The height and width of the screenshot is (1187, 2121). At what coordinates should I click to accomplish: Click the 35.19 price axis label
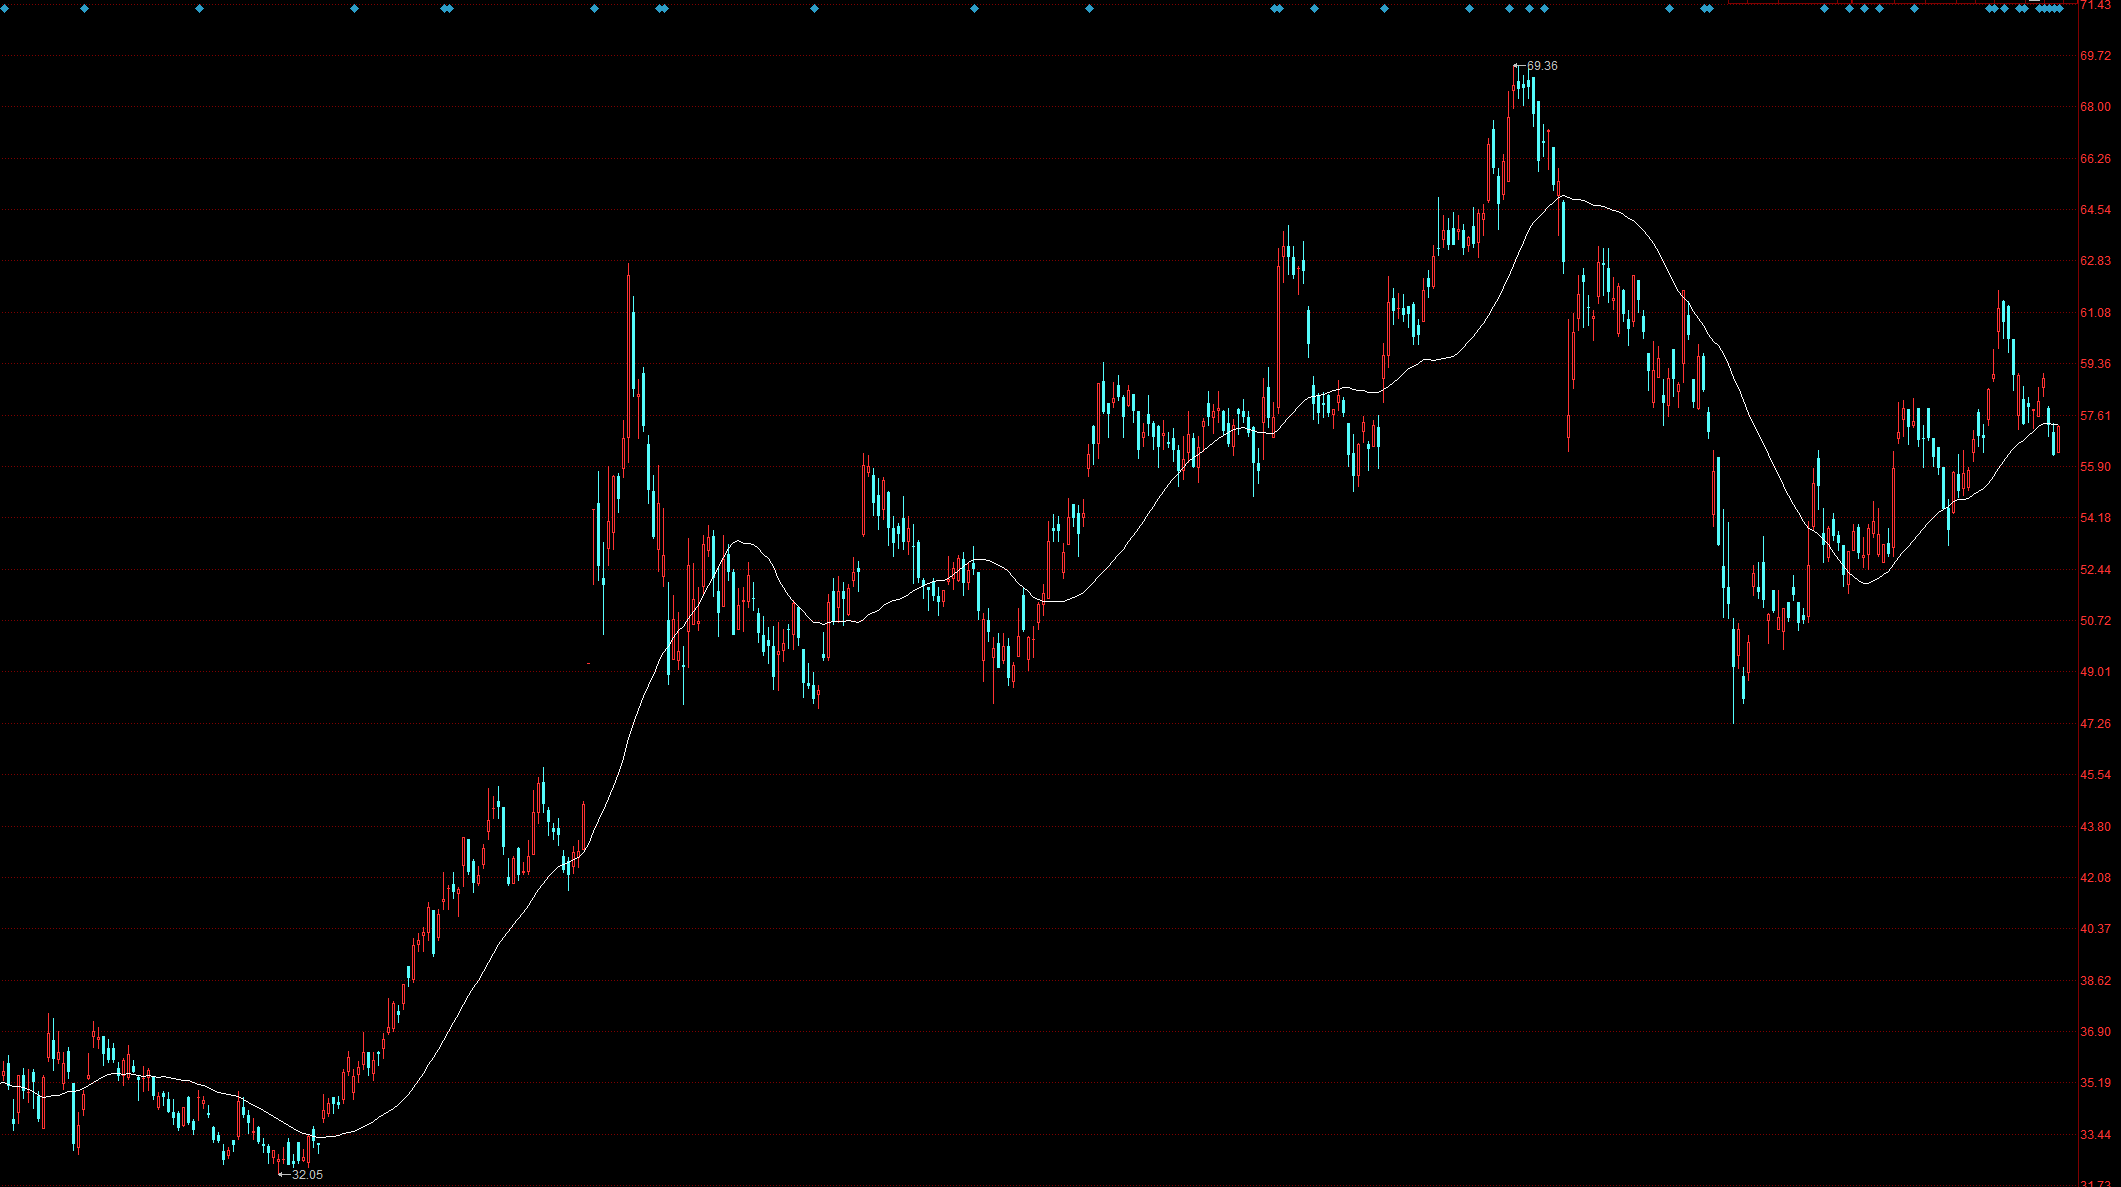pyautogui.click(x=2095, y=1083)
